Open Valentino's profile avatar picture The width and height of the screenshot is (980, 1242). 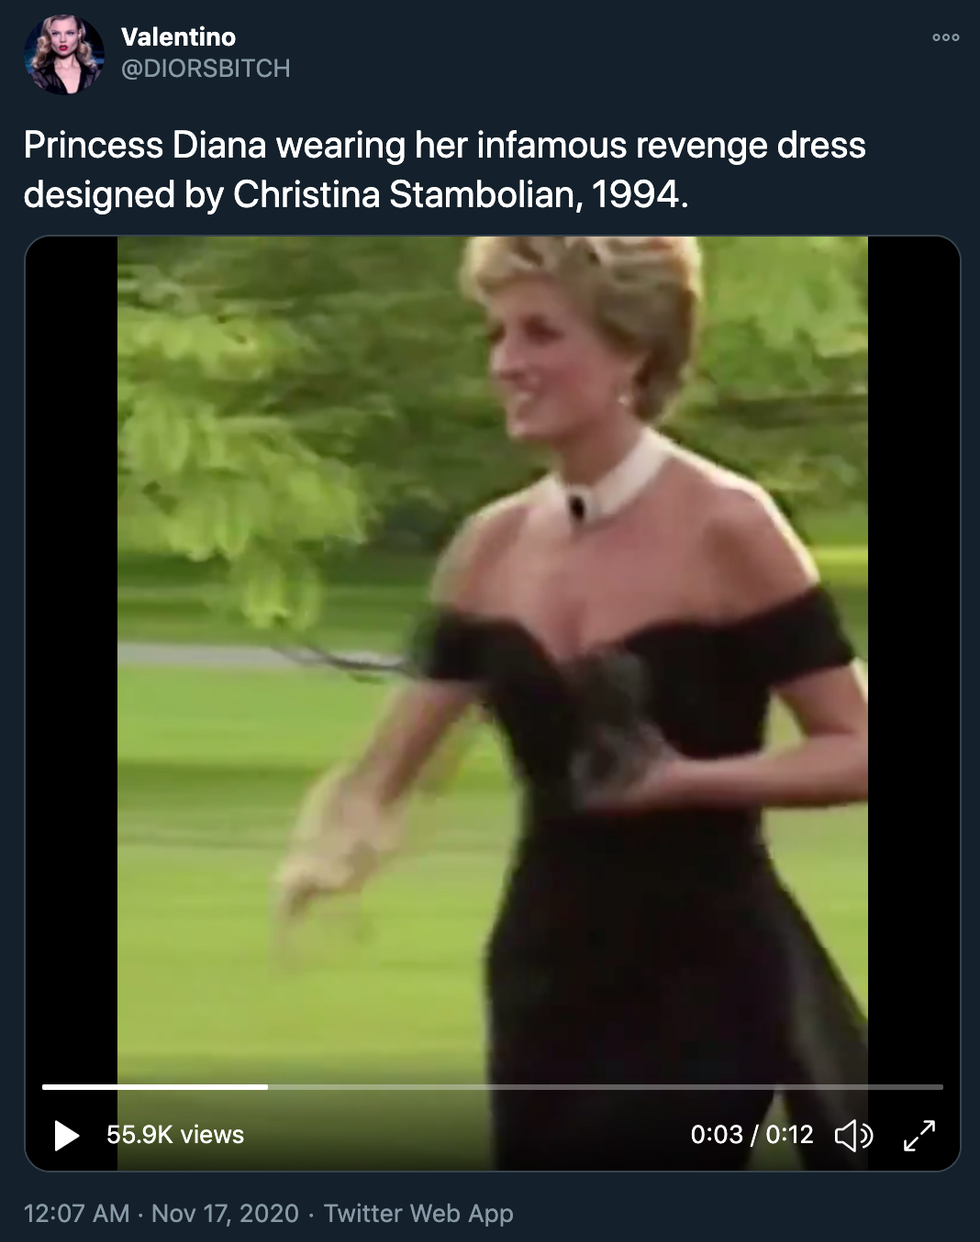point(64,54)
